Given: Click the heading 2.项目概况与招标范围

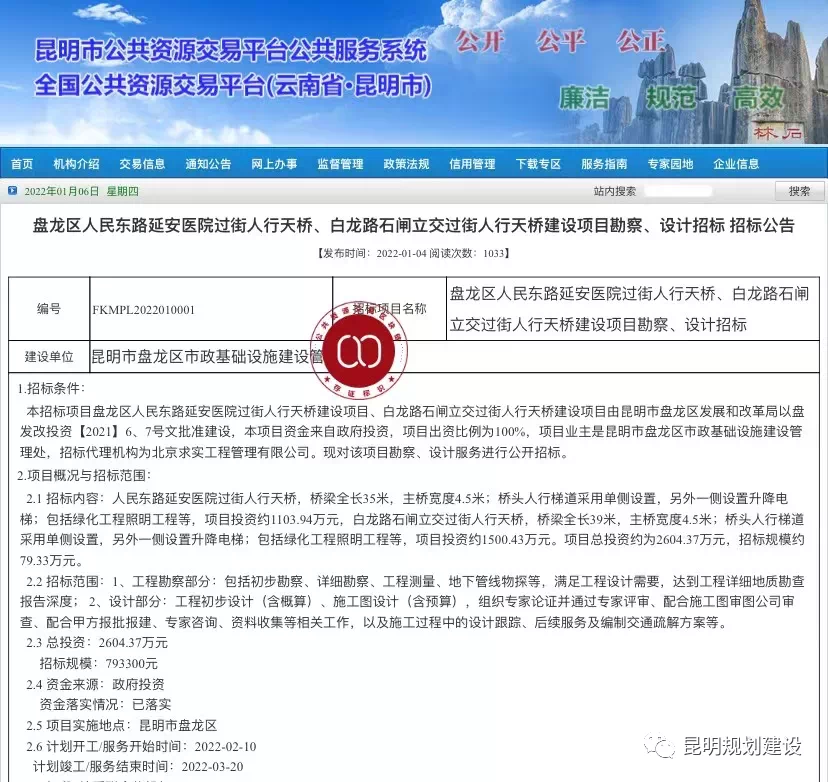Looking at the screenshot, I should (x=84, y=476).
